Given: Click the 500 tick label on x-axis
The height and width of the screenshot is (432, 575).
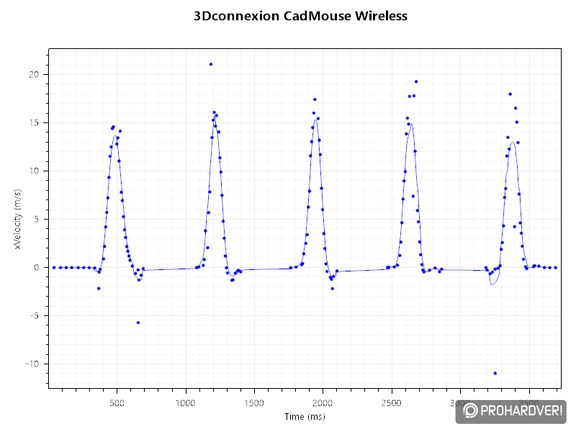Looking at the screenshot, I should (117, 403).
